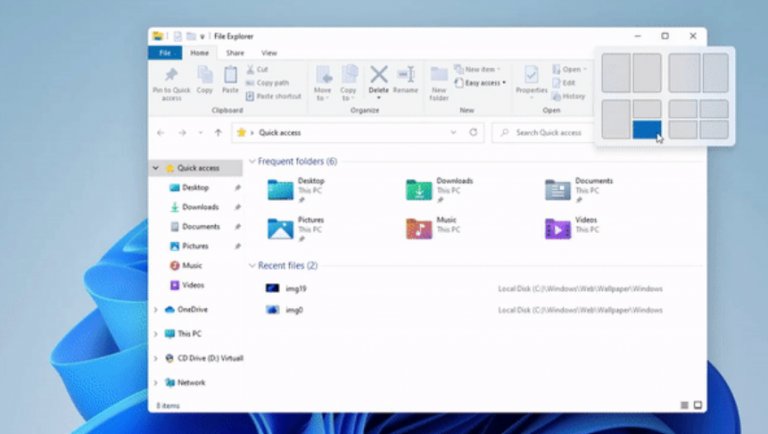Click the Music frequent folder icon

(419, 229)
